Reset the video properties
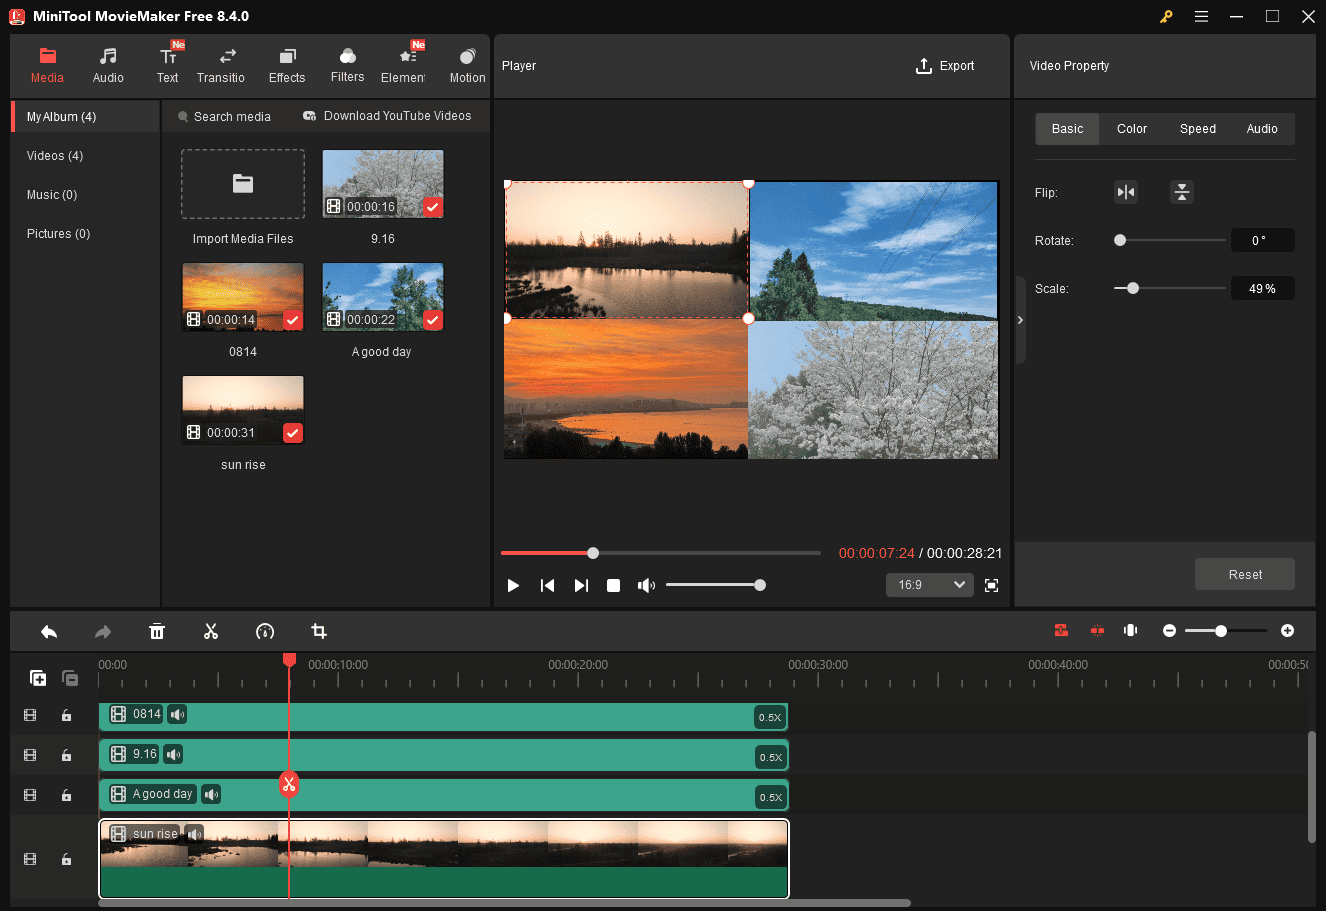This screenshot has height=911, width=1326. [1244, 574]
